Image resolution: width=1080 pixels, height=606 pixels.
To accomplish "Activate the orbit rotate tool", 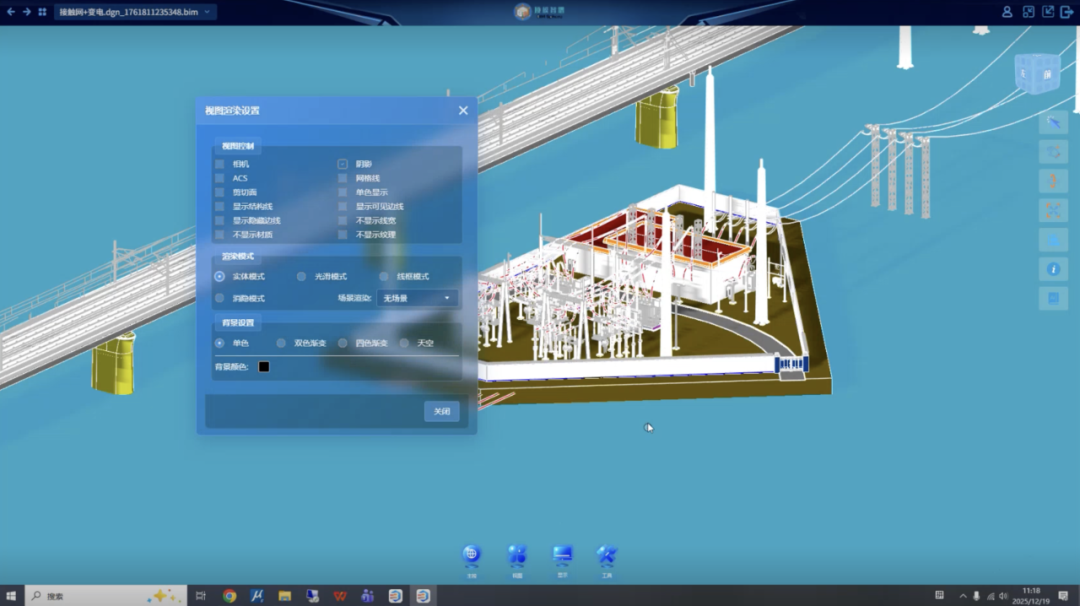I will (x=1053, y=152).
